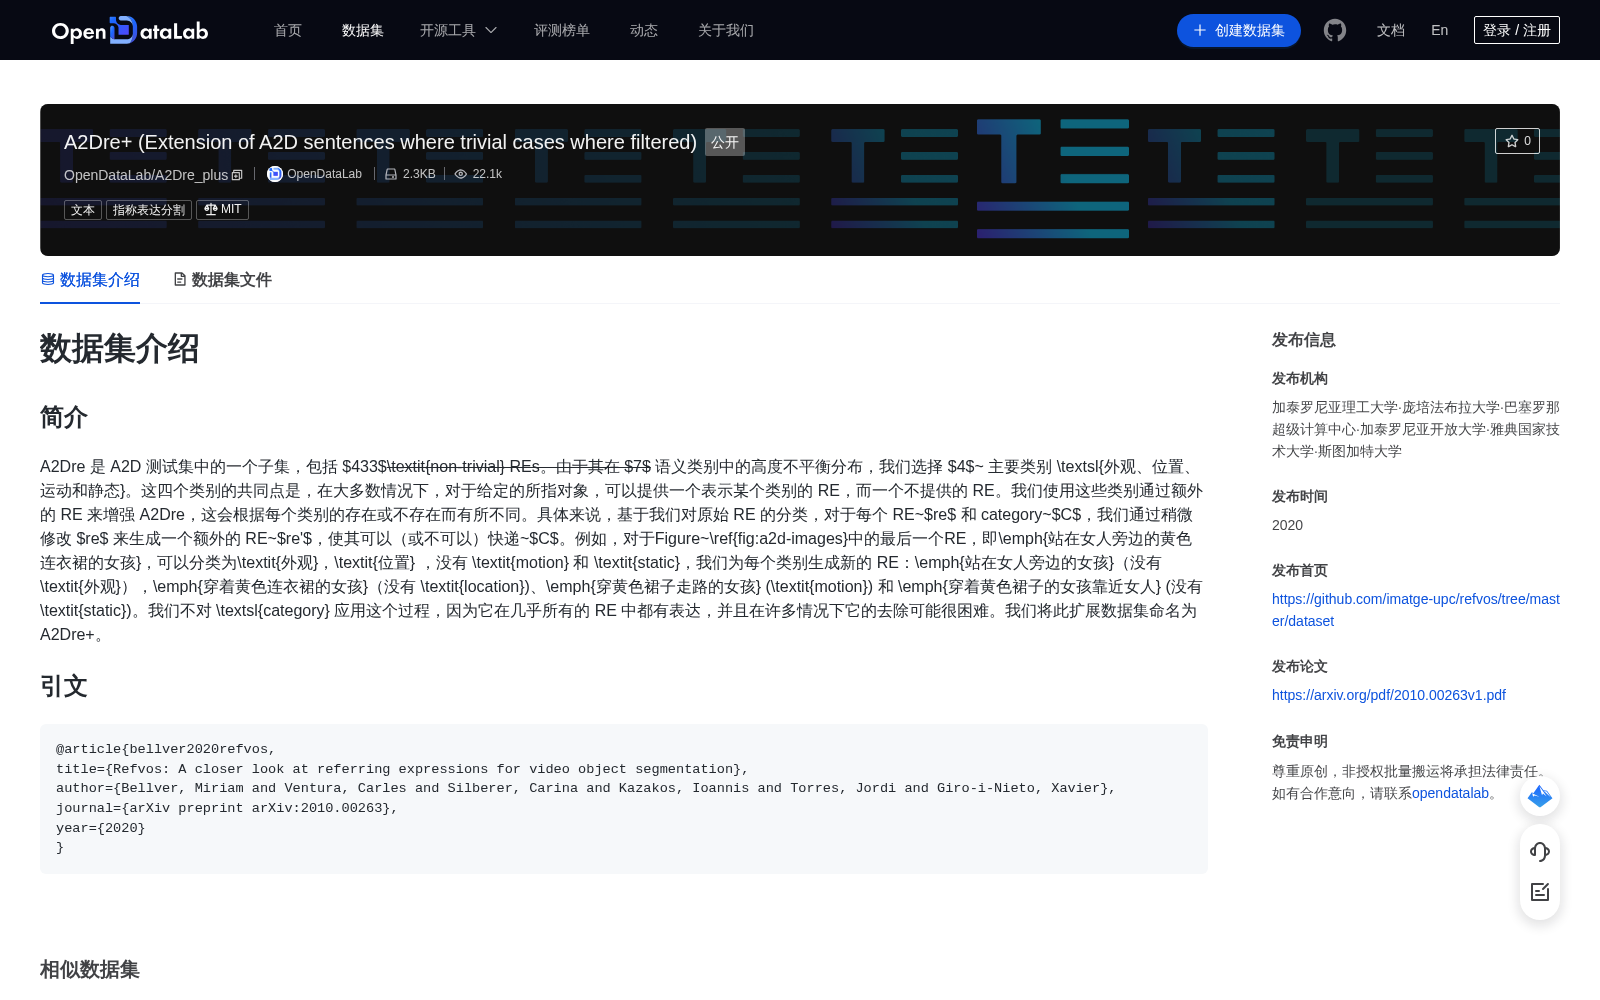1600x1000 pixels.
Task: Copy the OpenDataLab/A2Dre_plus path icon
Action: tap(237, 175)
